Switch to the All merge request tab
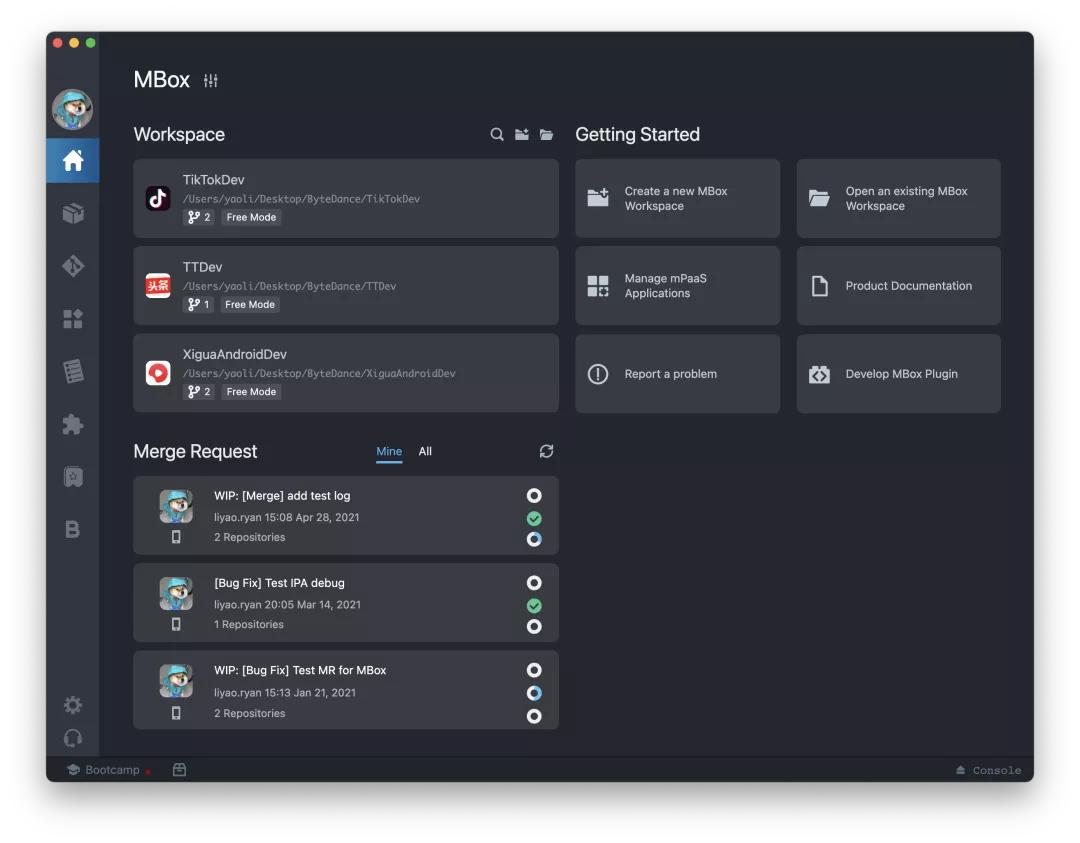 (x=425, y=452)
